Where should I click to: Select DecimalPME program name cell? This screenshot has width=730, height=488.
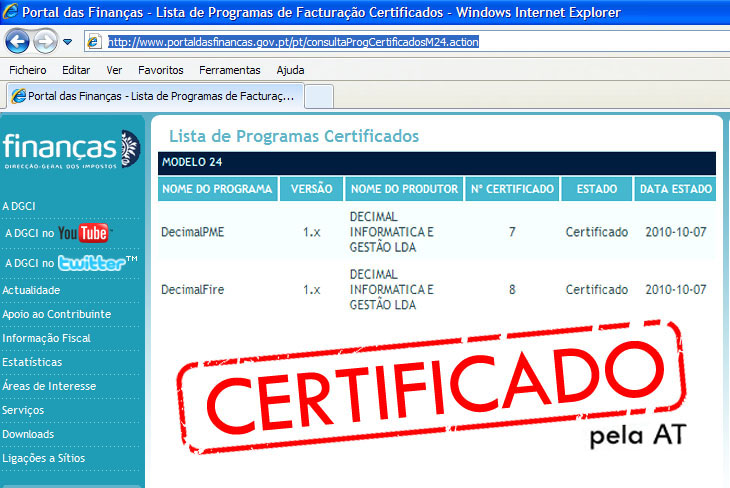tap(193, 232)
